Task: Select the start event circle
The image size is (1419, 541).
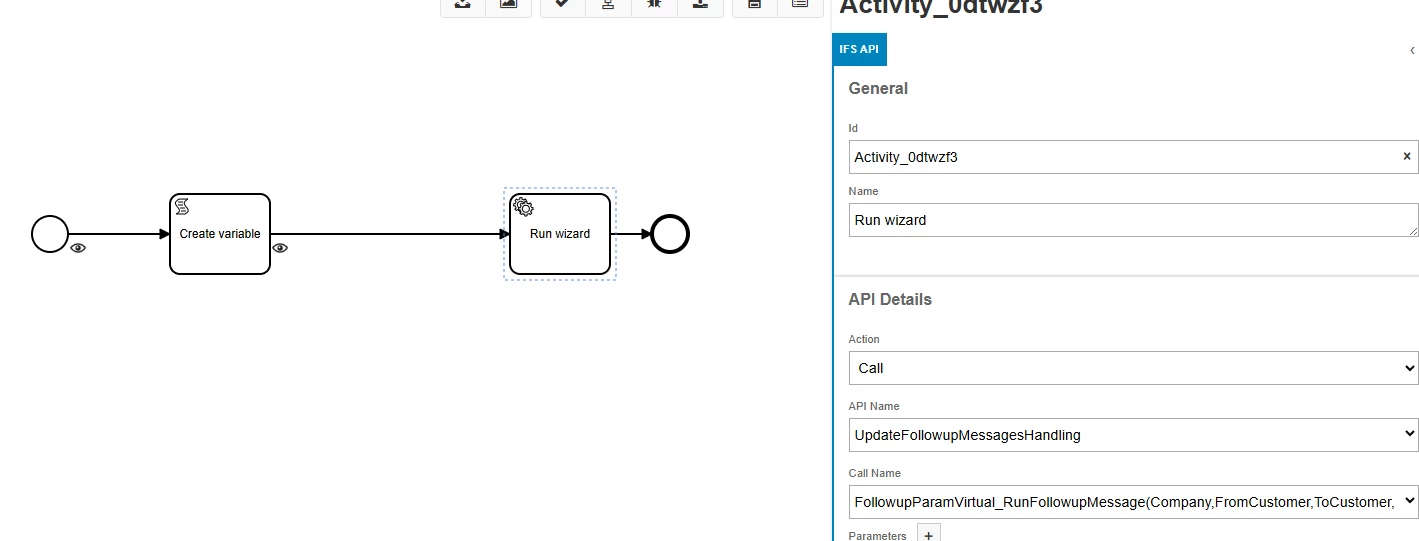Action: click(50, 234)
